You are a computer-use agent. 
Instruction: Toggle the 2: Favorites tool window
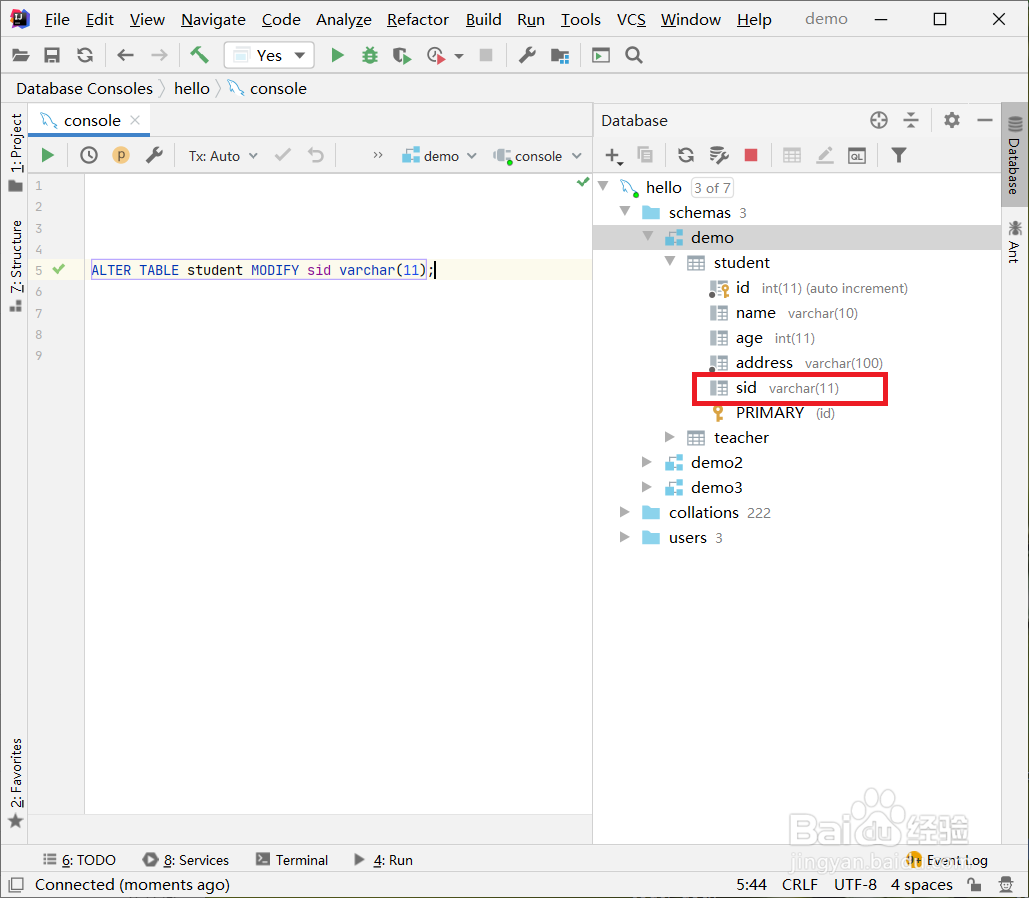[16, 782]
